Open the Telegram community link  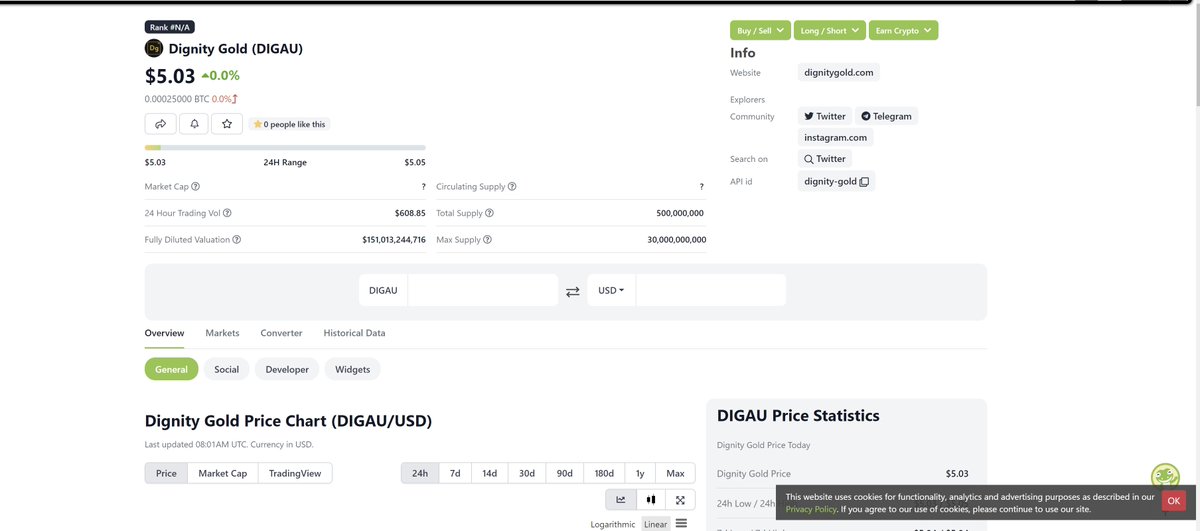887,116
